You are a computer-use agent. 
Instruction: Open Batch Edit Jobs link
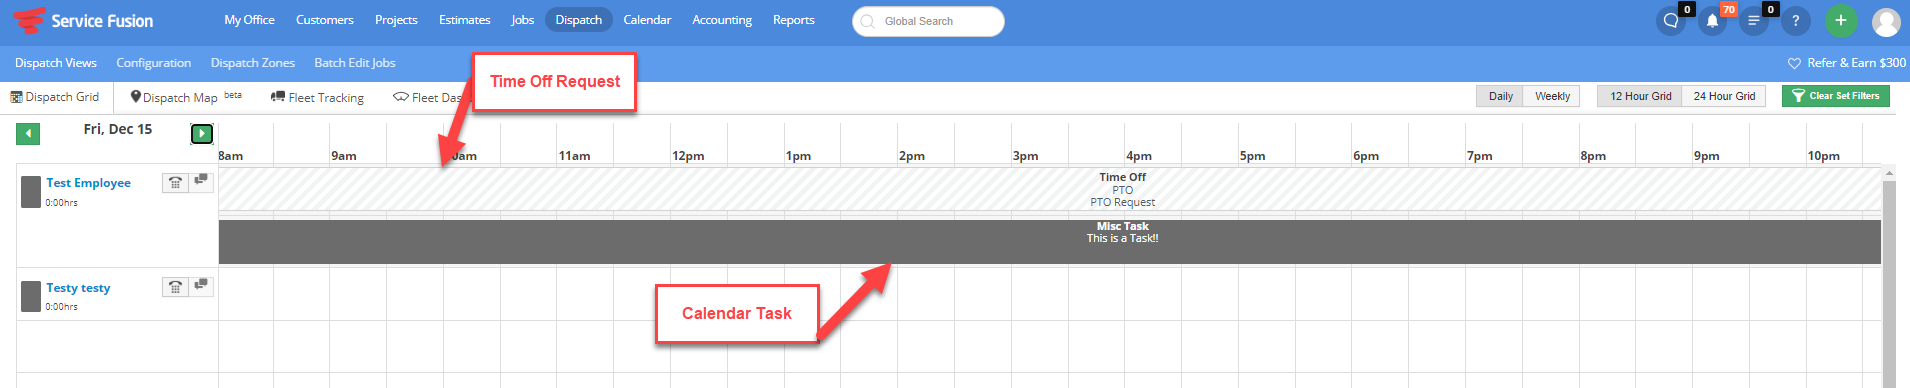point(355,63)
